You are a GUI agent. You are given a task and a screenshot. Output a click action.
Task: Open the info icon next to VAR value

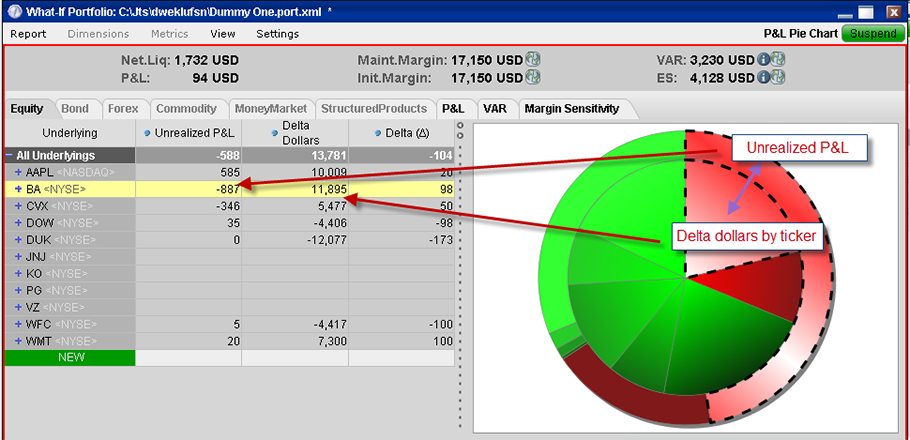click(x=763, y=60)
